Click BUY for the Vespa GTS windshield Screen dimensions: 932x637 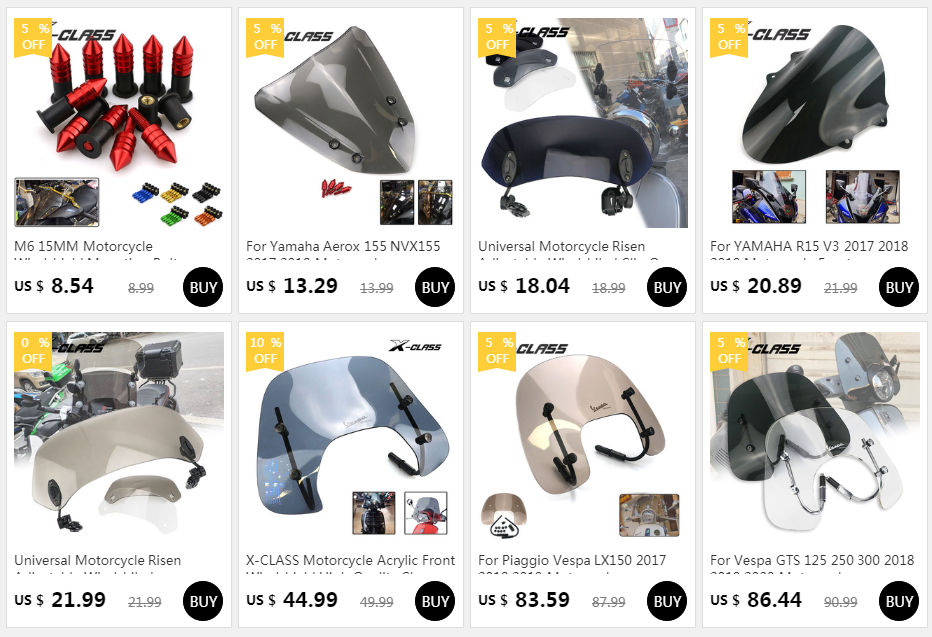tap(899, 601)
